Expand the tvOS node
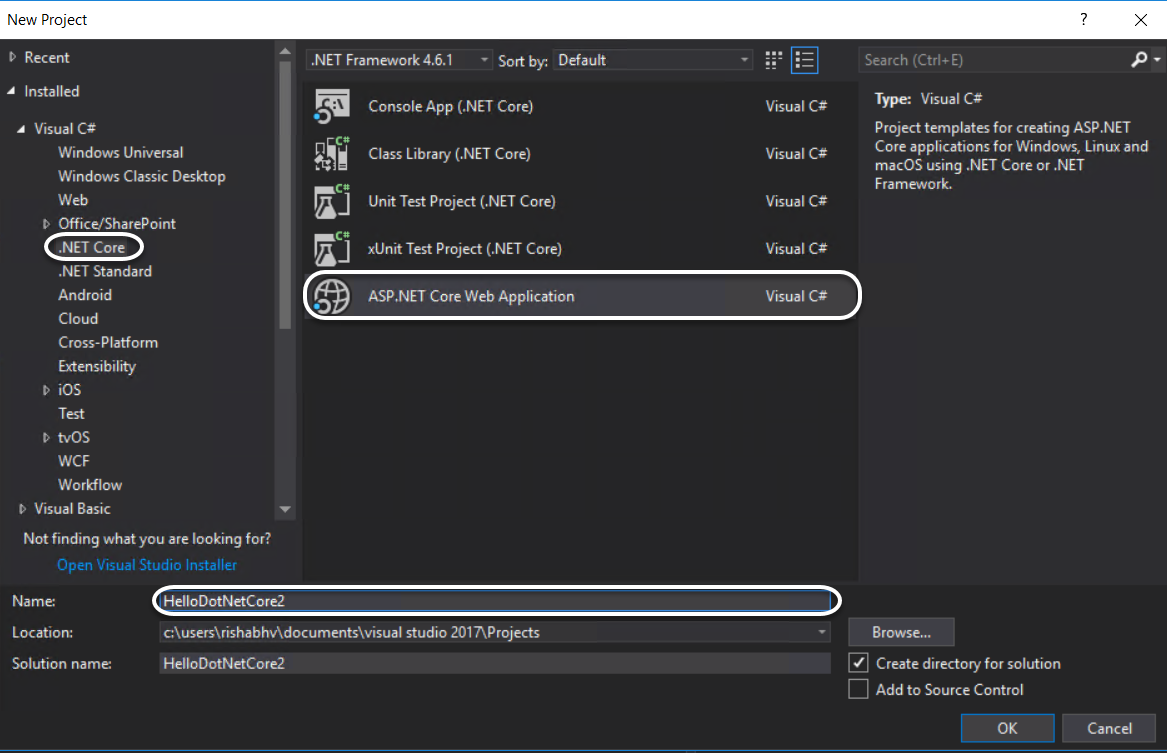Image resolution: width=1167 pixels, height=753 pixels. [46, 438]
